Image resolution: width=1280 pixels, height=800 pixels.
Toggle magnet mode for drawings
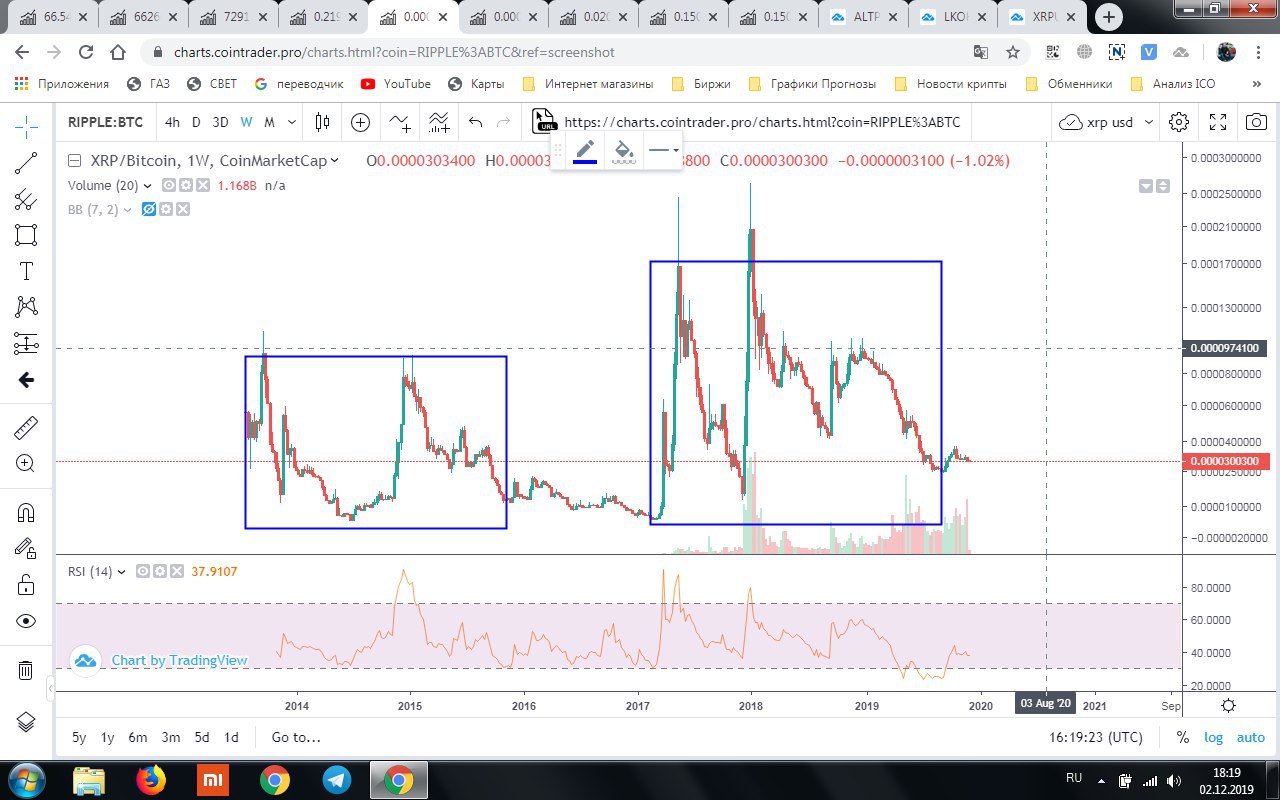point(26,513)
